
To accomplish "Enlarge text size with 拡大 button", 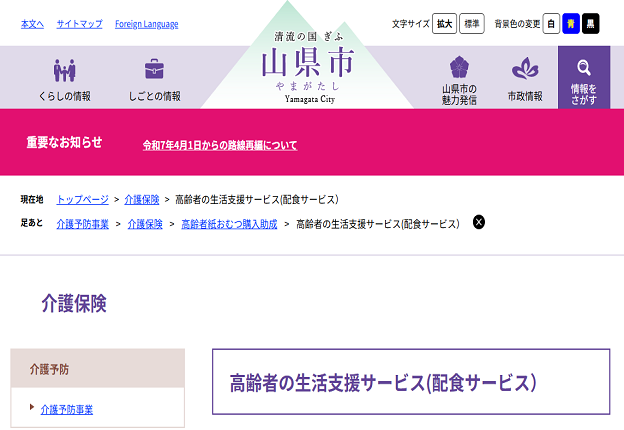I will [x=444, y=24].
